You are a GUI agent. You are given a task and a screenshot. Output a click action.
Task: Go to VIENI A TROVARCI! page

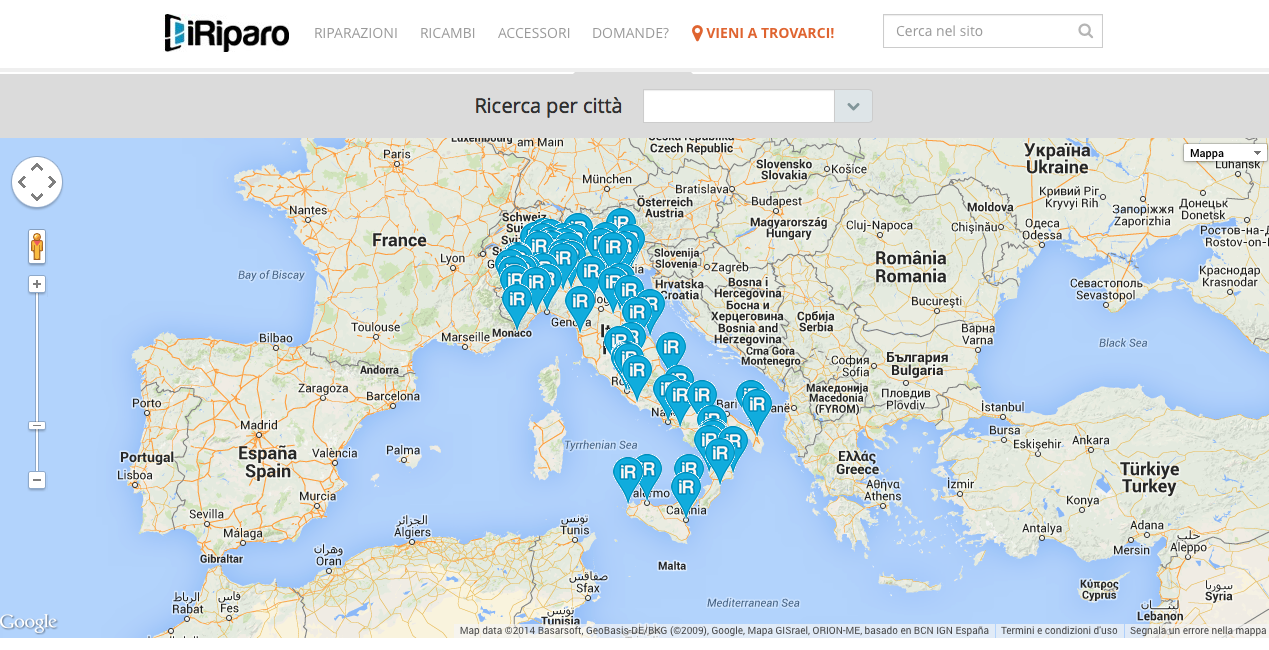[x=763, y=33]
